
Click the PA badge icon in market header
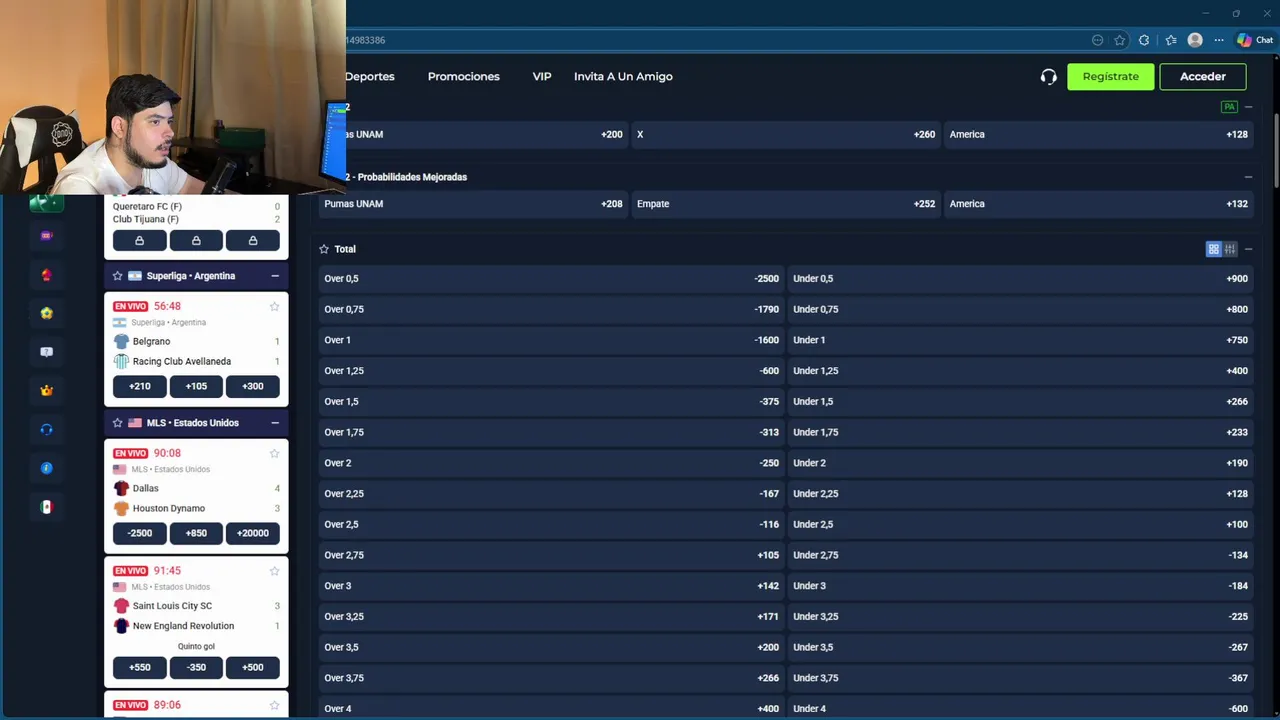[1229, 107]
